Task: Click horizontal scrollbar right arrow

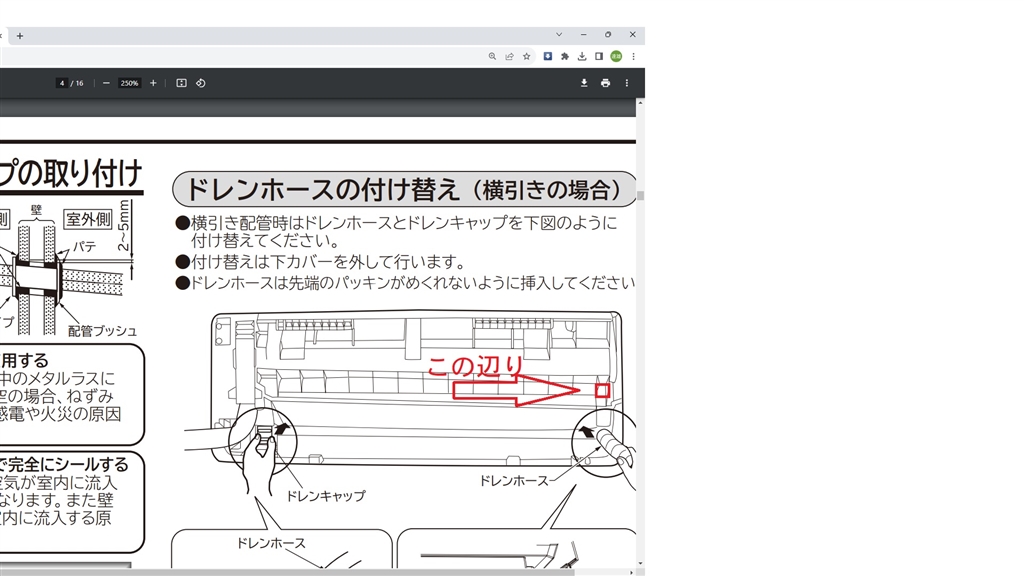Action: tap(632, 572)
